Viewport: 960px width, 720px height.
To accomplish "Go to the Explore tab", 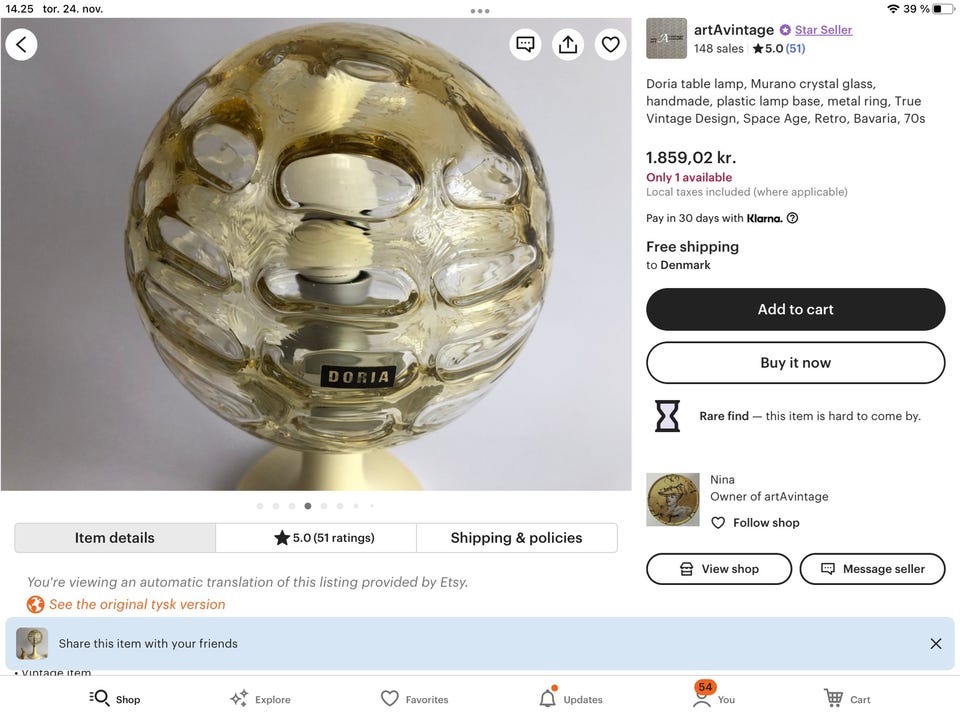I will click(x=260, y=698).
